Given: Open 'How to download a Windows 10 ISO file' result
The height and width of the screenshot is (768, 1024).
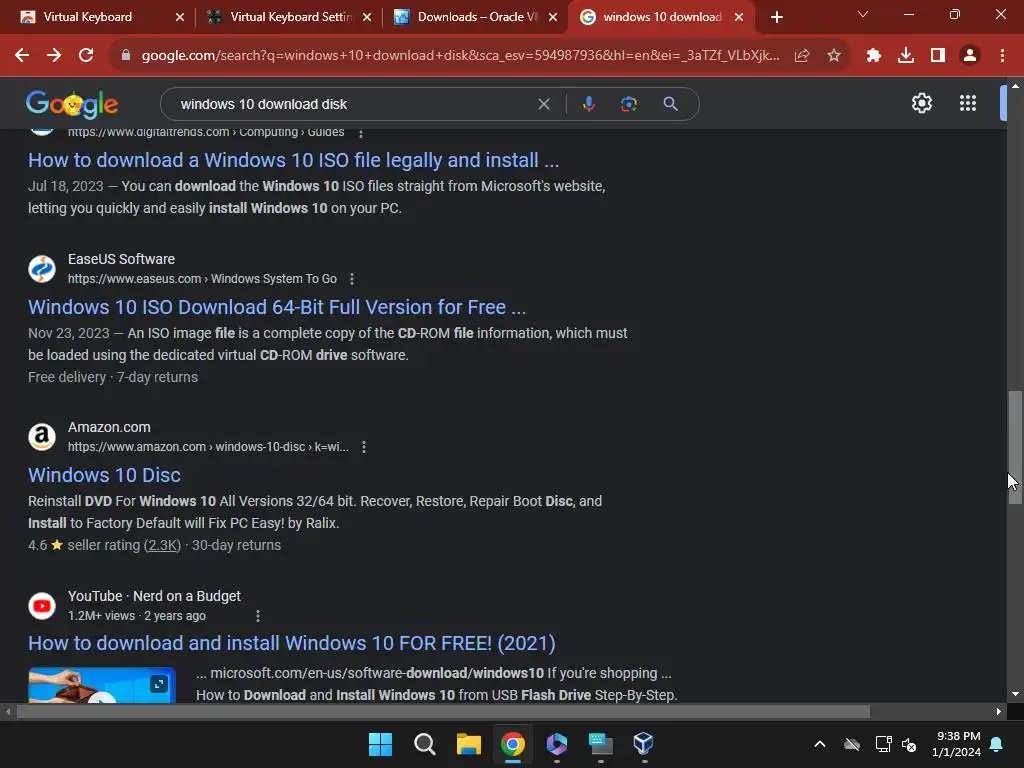Looking at the screenshot, I should click(x=293, y=160).
